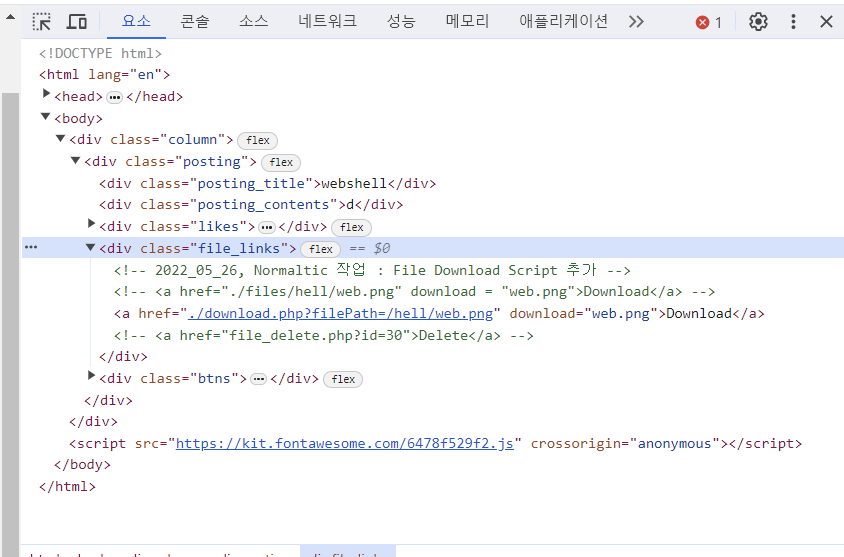
Task: Close the DevTools panel
Action: (x=826, y=22)
